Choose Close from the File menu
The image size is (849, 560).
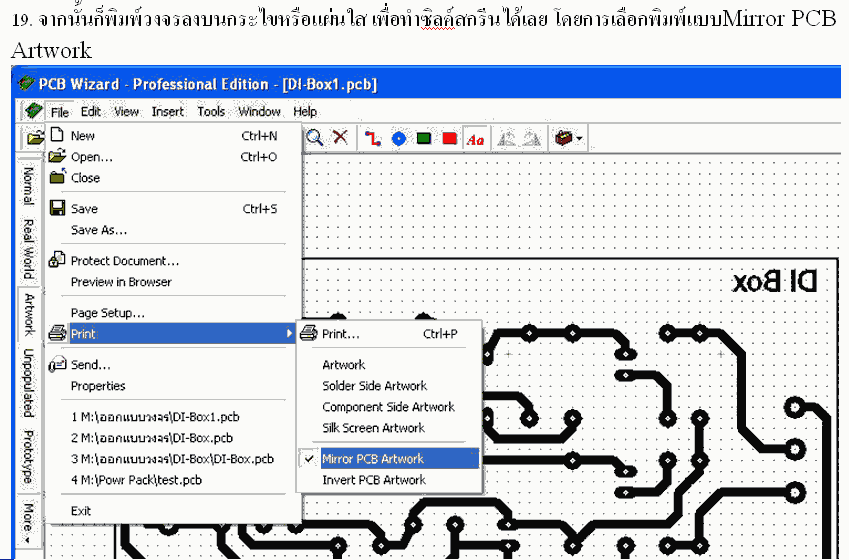tap(173, 178)
